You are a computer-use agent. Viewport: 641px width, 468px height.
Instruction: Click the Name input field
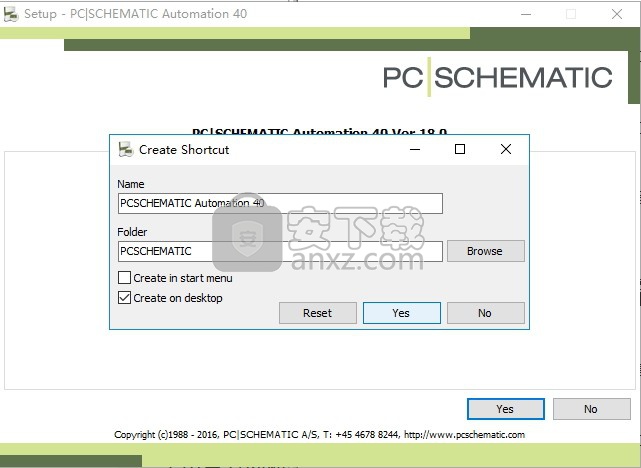click(x=280, y=203)
